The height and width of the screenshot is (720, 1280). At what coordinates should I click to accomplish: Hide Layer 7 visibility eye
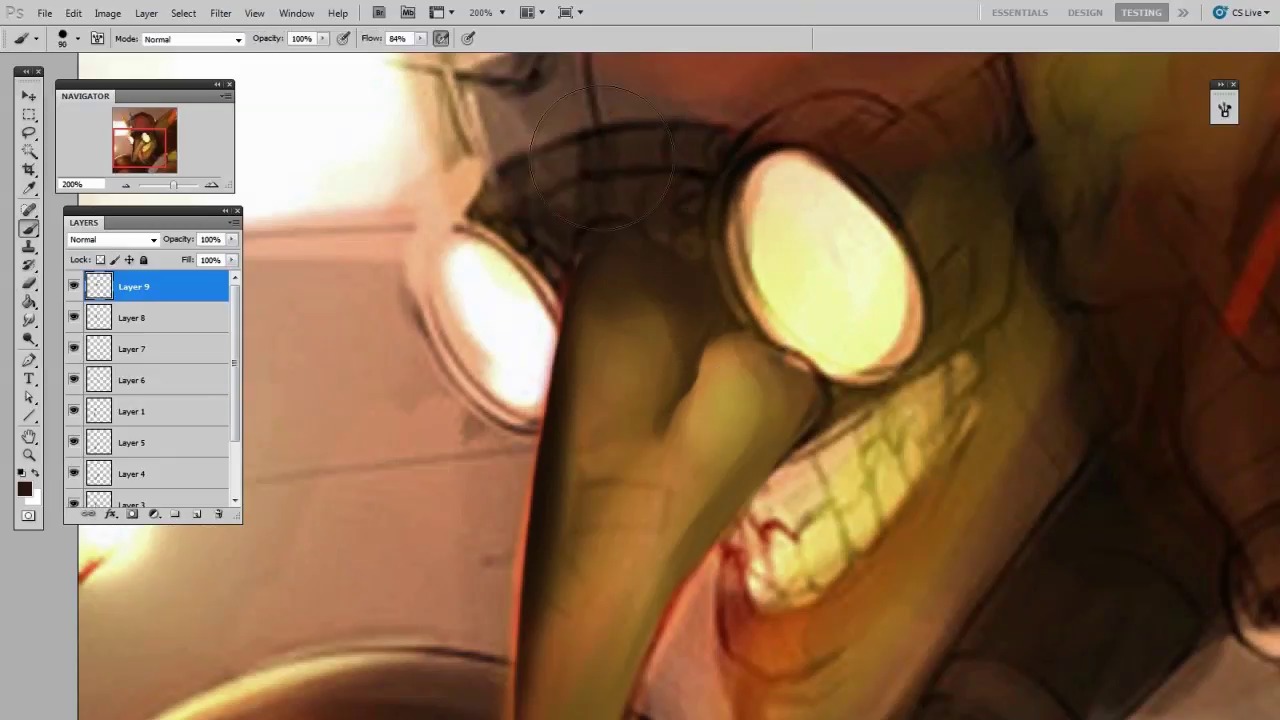tap(74, 348)
